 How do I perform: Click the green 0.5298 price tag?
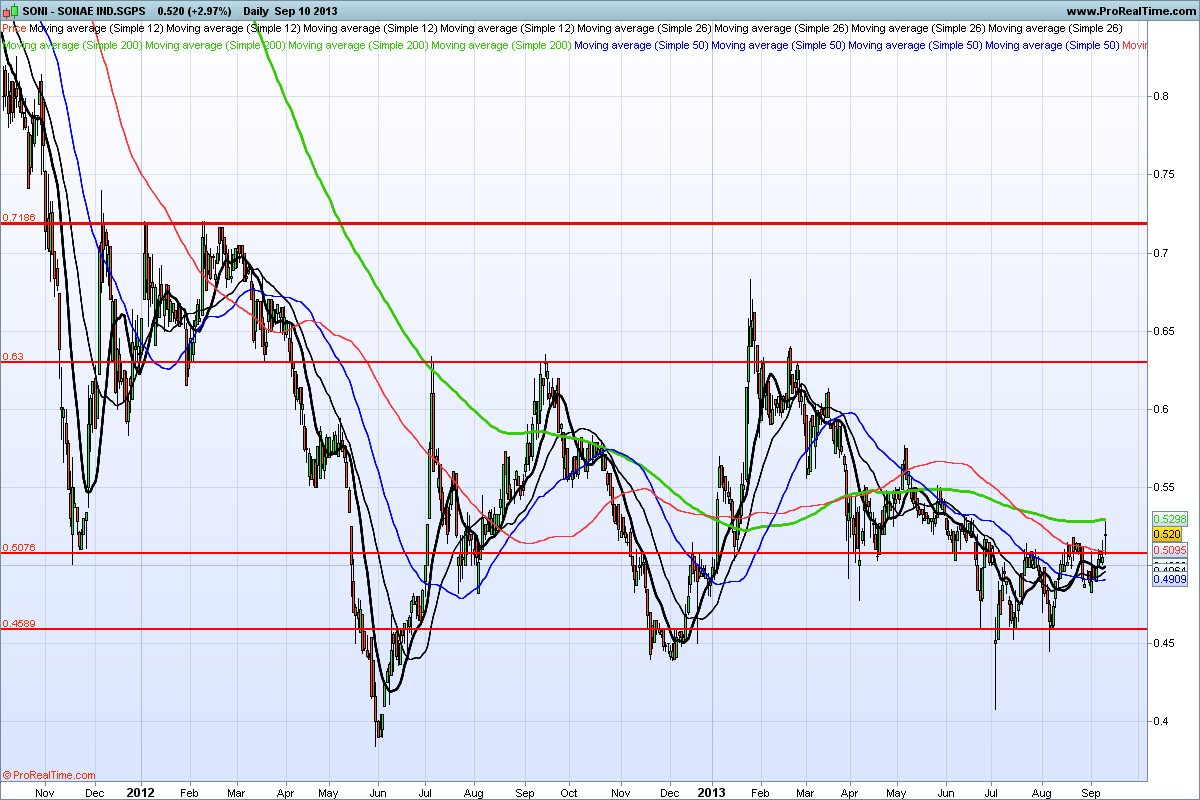(x=1169, y=520)
